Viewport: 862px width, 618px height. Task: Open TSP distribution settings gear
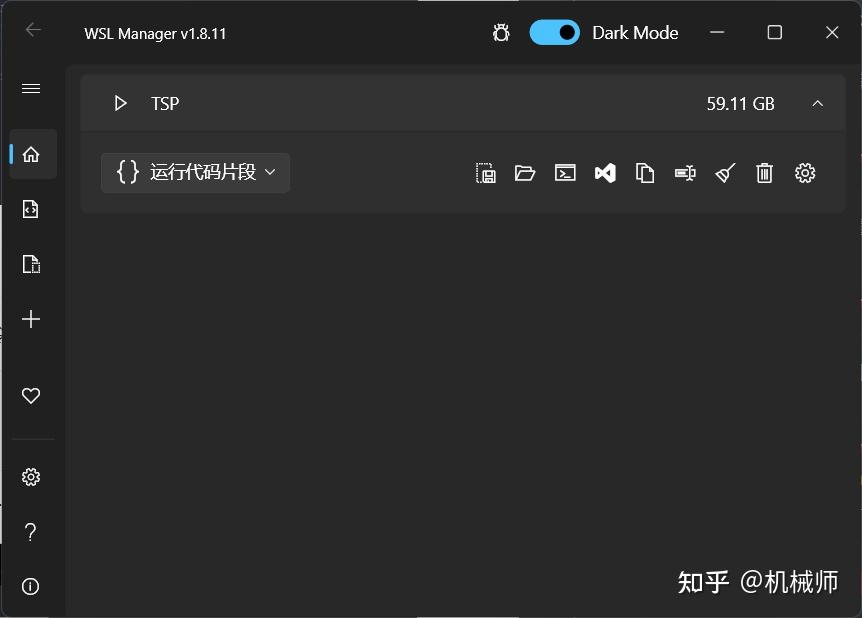click(805, 173)
